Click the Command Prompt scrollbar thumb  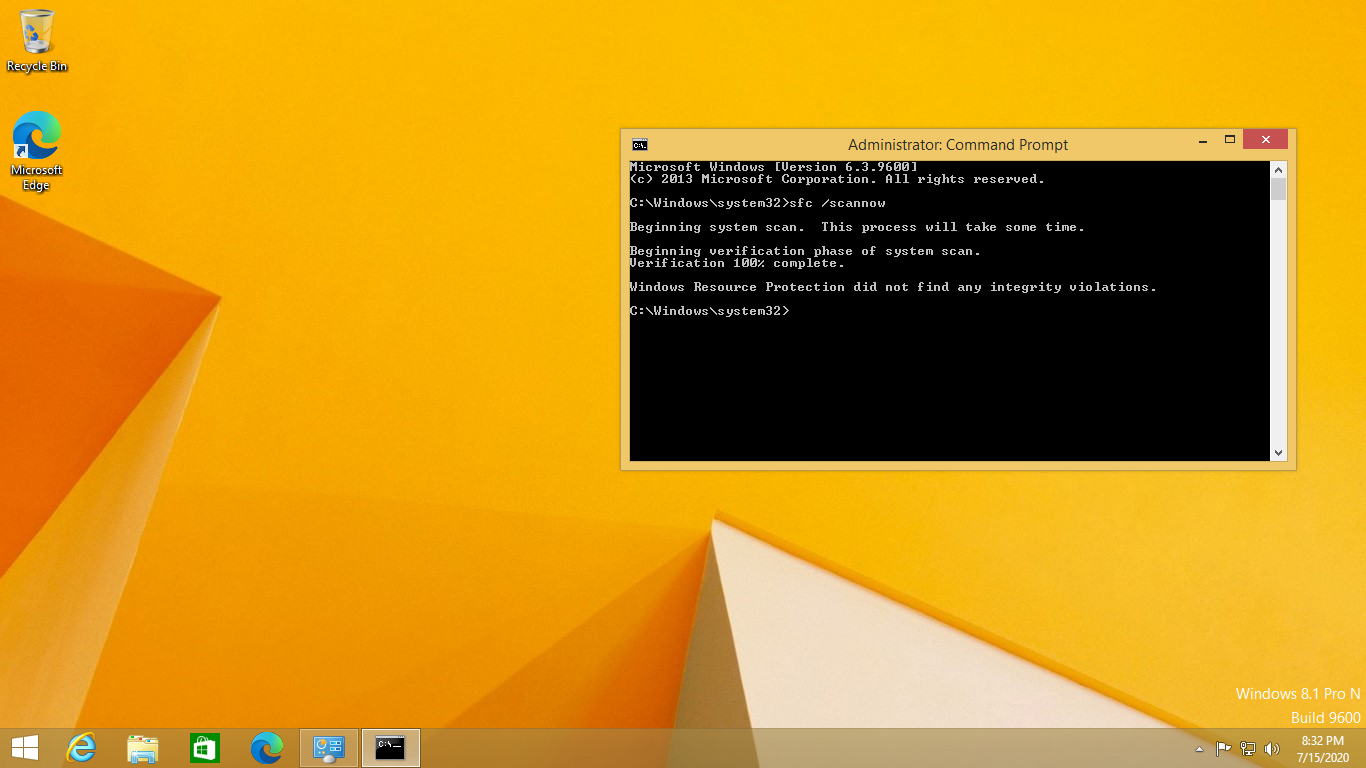[1278, 190]
